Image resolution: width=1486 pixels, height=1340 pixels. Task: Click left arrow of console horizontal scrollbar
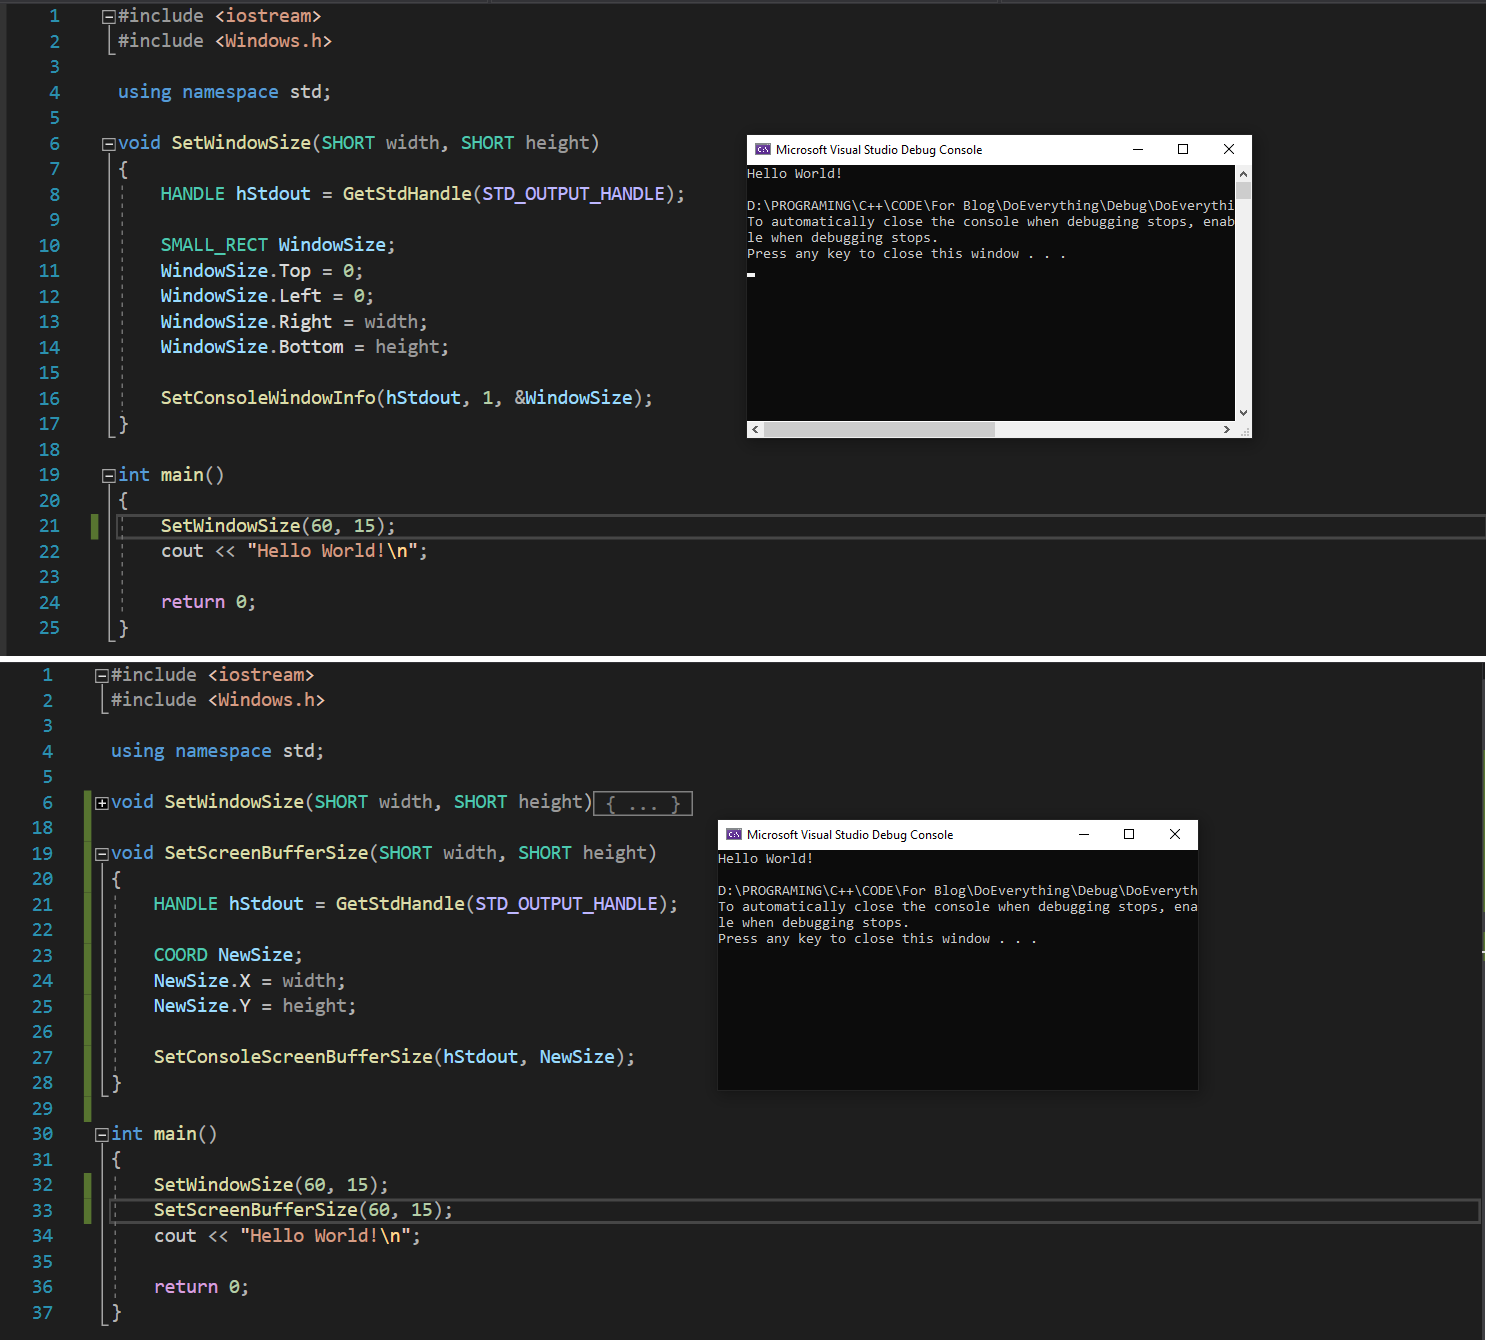tap(755, 429)
